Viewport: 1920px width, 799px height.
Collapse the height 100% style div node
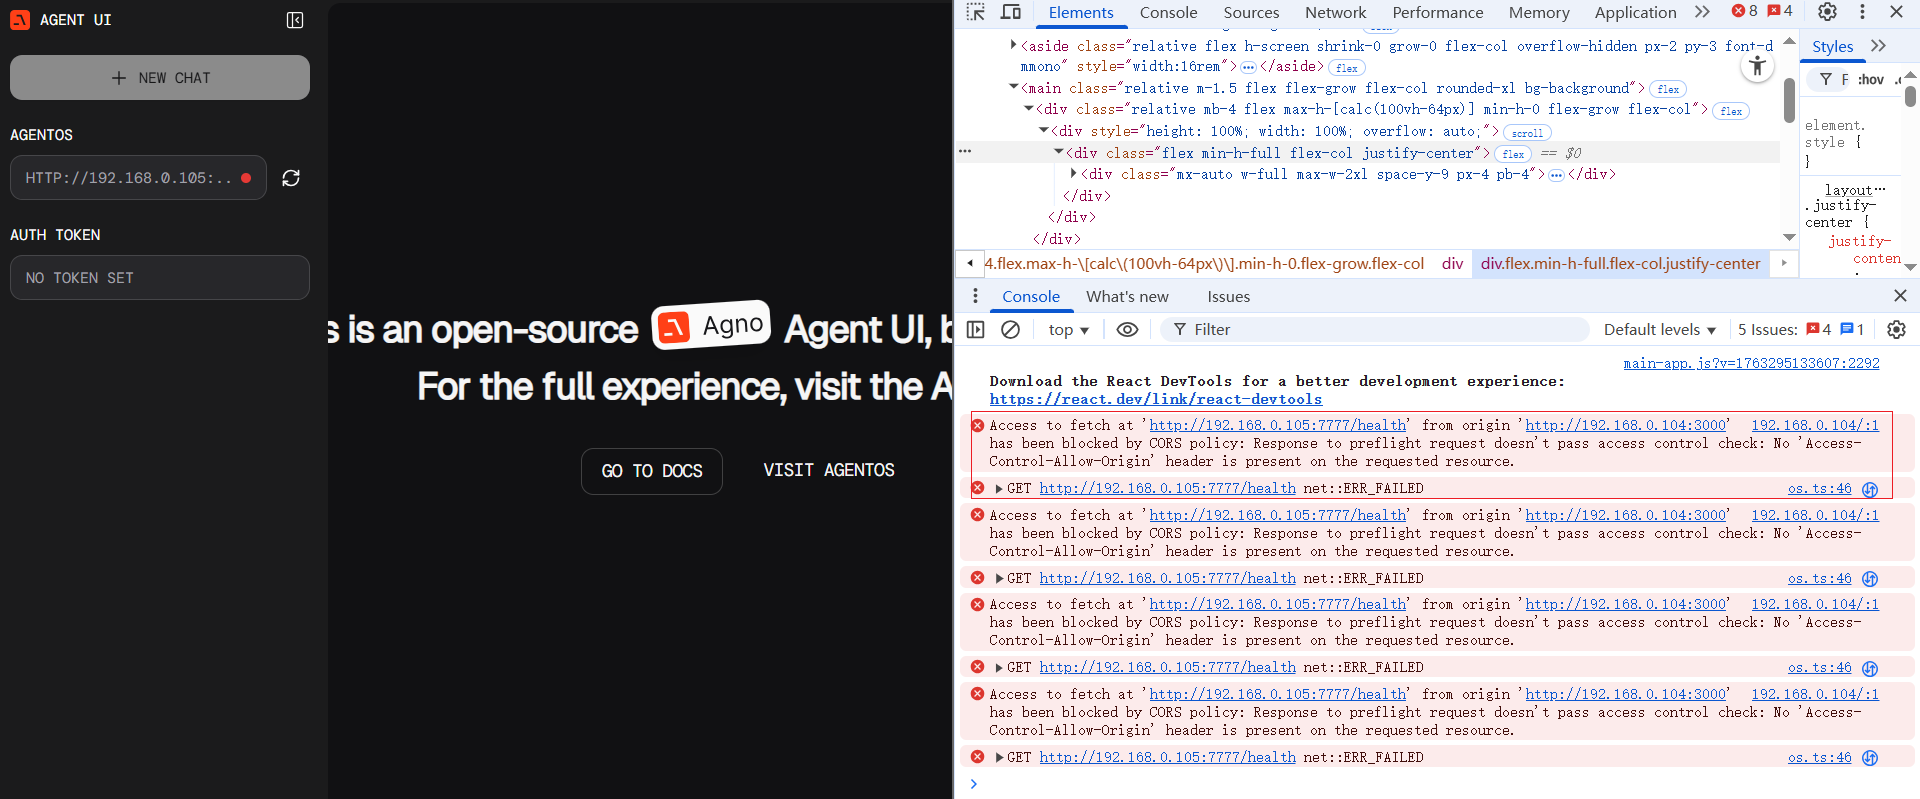(x=1044, y=131)
